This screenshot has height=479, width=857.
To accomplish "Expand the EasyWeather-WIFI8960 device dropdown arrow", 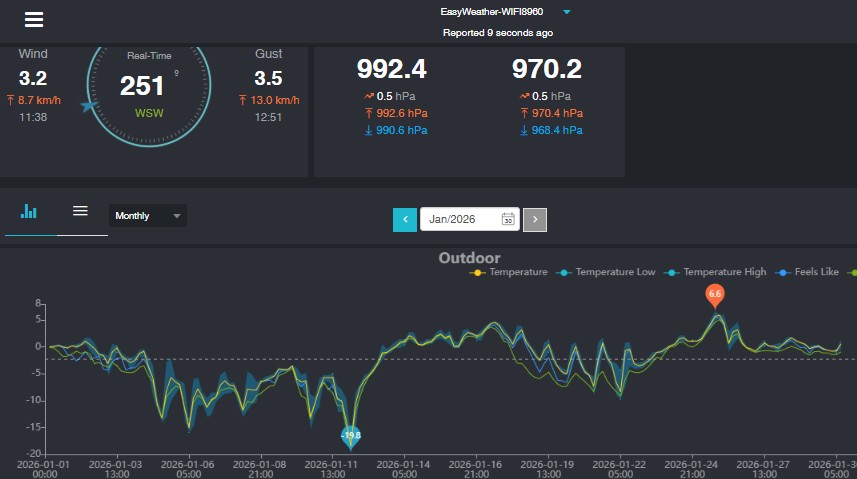I will pyautogui.click(x=567, y=12).
